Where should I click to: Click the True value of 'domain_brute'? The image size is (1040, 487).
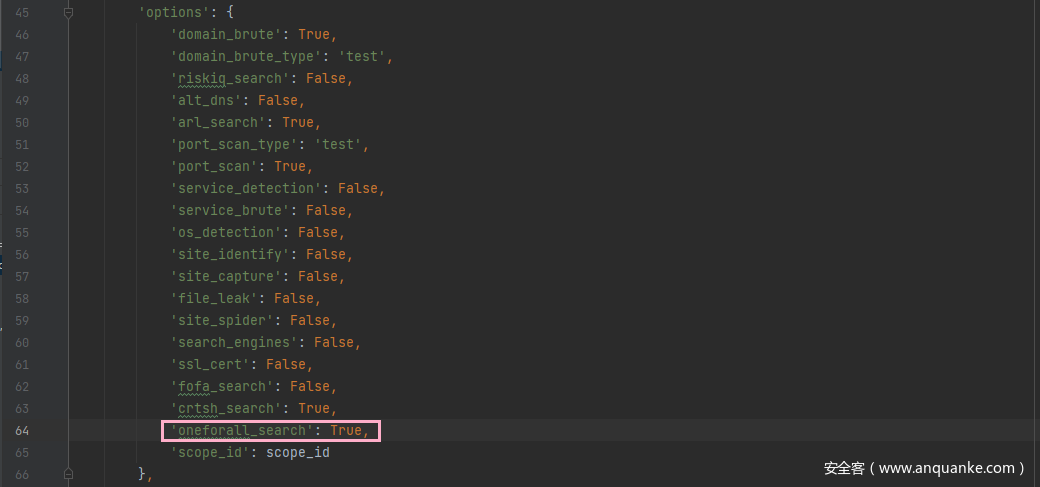[x=314, y=34]
